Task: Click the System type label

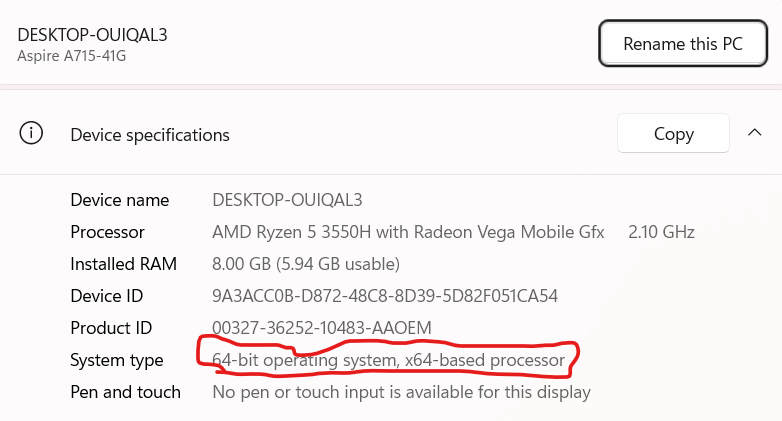Action: pos(117,360)
